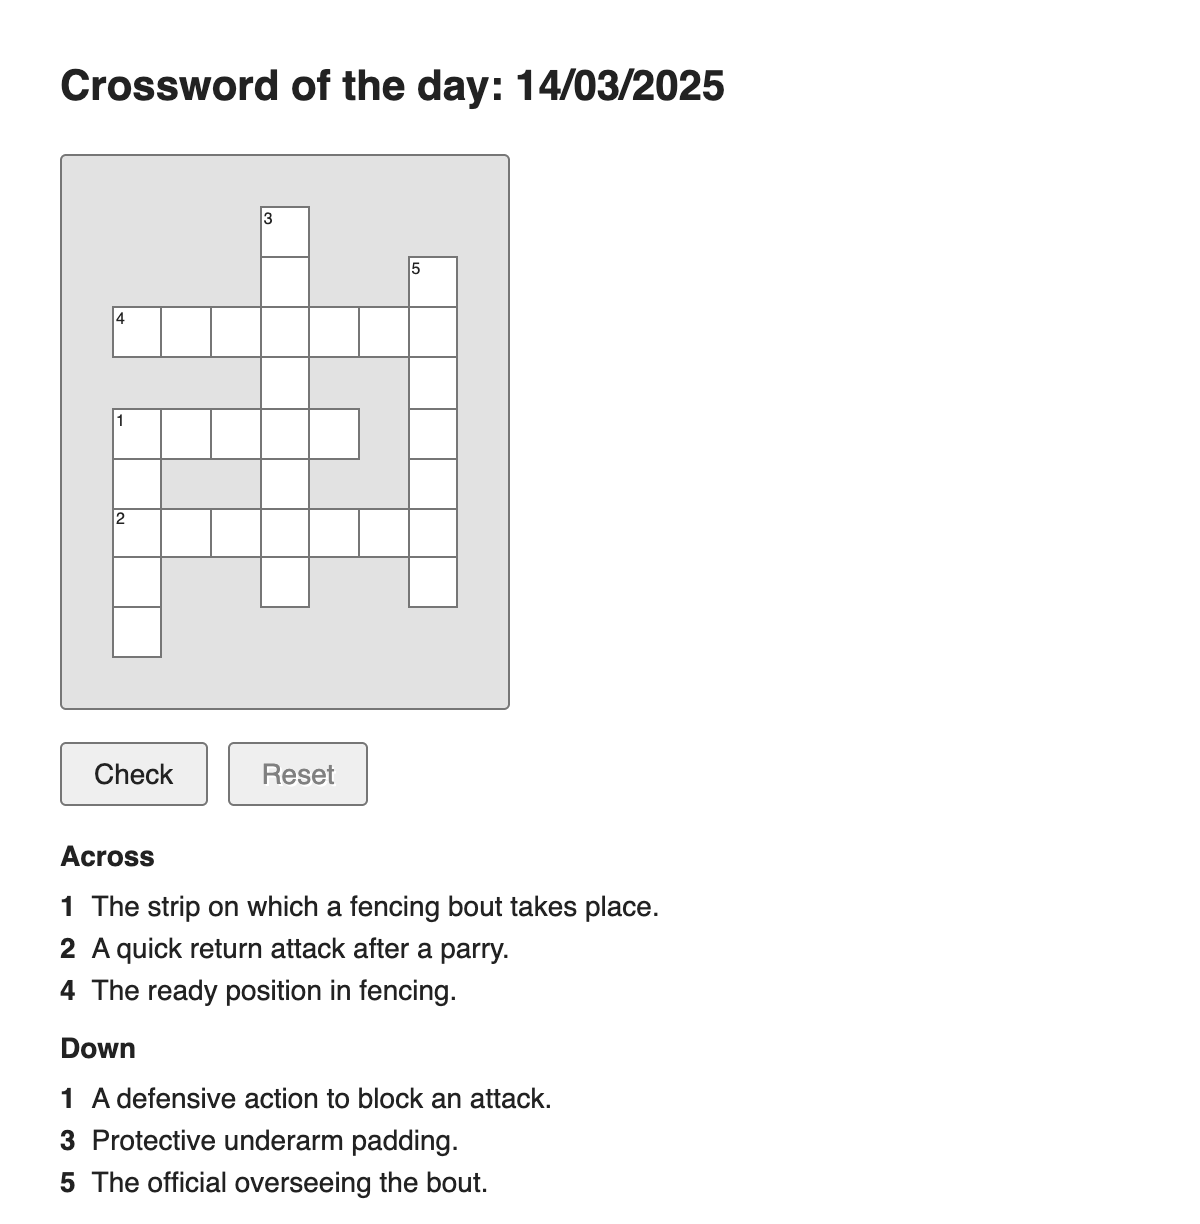
Task: Click the bottom cell of 1 Down
Action: [x=137, y=632]
